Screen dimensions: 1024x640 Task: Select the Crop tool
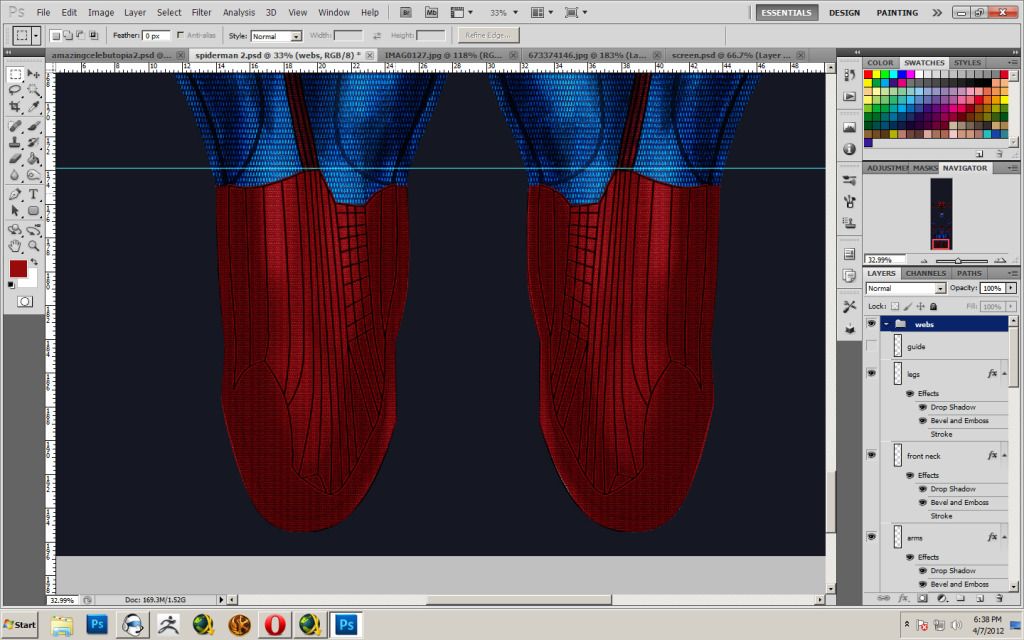click(x=16, y=106)
